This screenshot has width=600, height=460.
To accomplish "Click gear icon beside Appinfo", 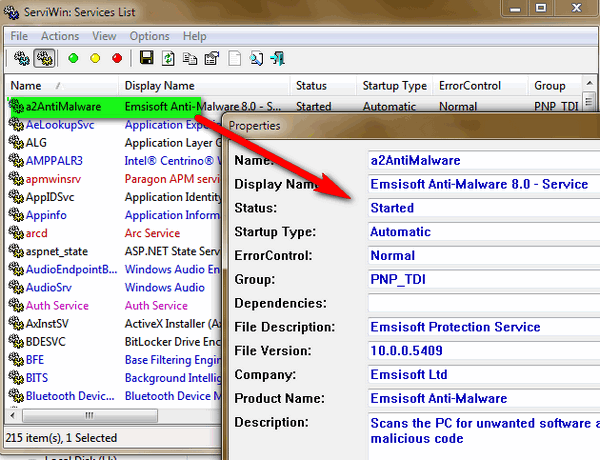I will [16, 215].
